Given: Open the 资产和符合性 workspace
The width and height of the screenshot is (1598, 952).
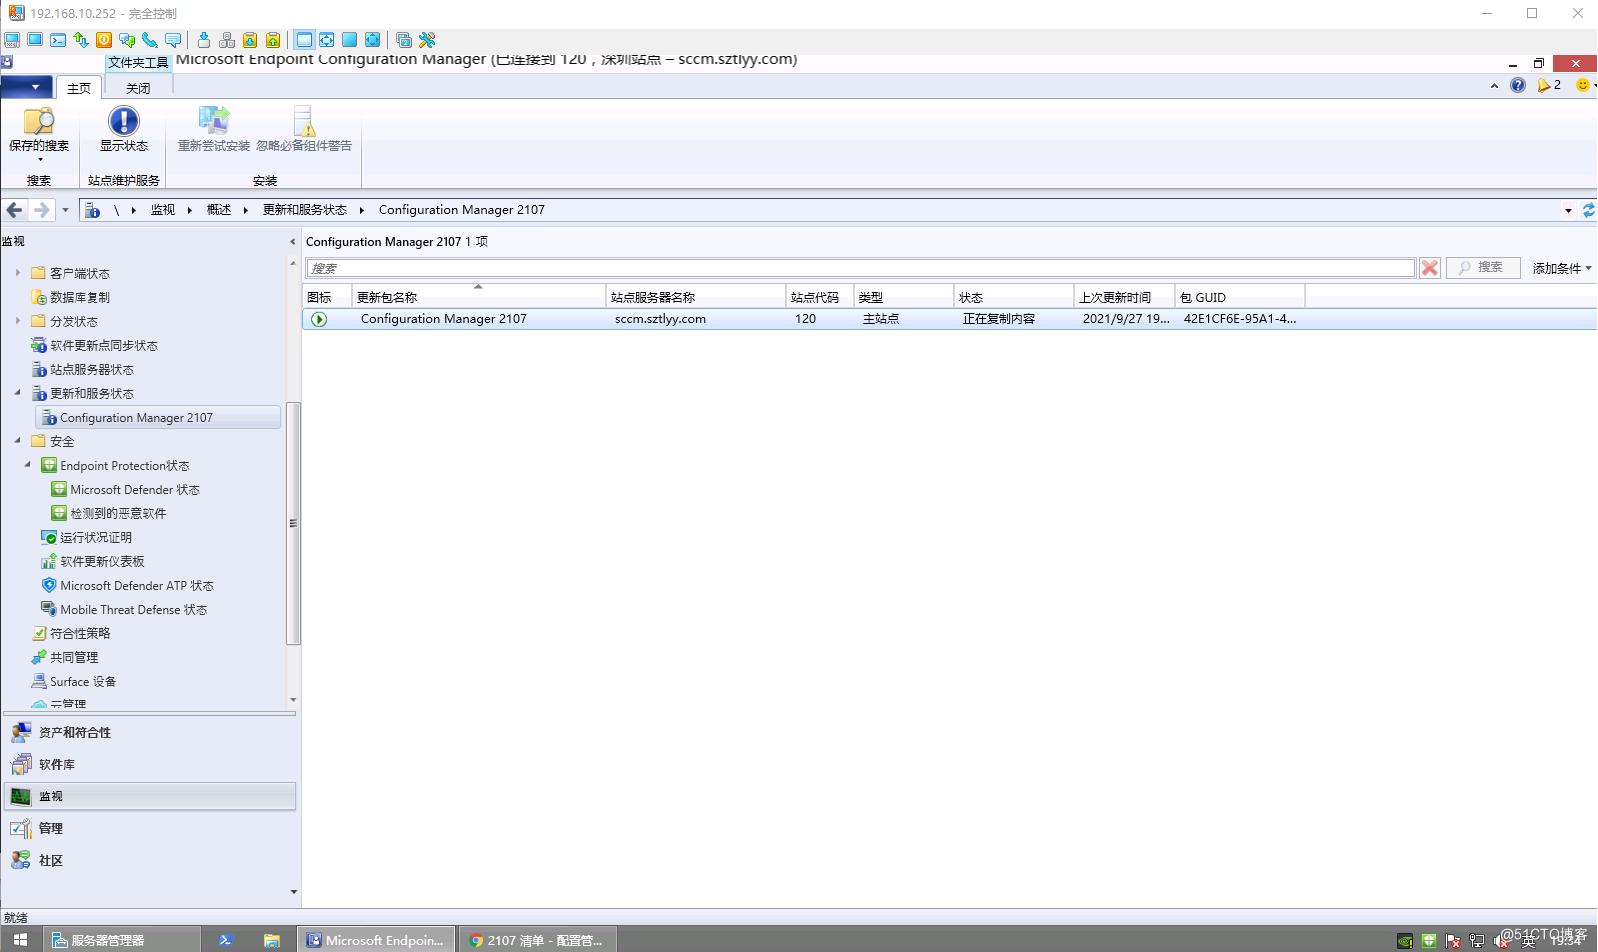Looking at the screenshot, I should [x=150, y=732].
